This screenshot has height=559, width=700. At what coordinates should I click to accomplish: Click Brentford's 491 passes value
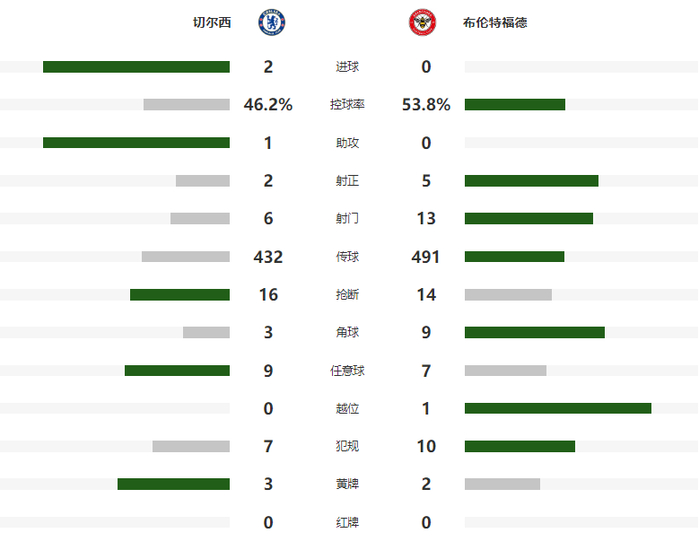coord(427,257)
